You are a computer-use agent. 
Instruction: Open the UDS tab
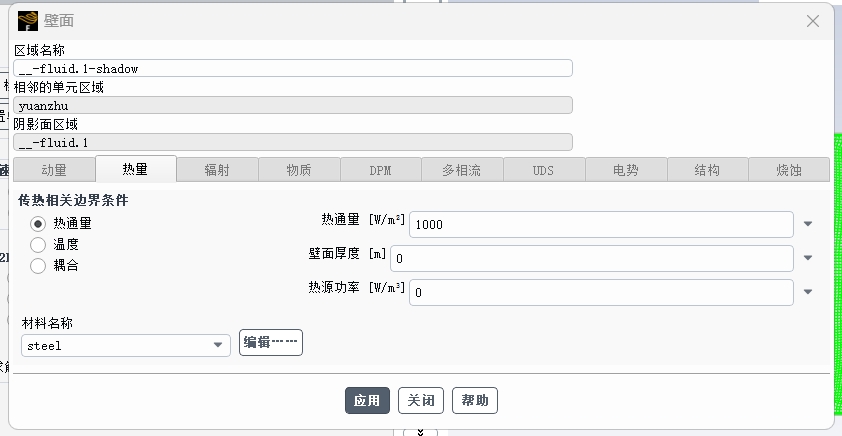543,170
